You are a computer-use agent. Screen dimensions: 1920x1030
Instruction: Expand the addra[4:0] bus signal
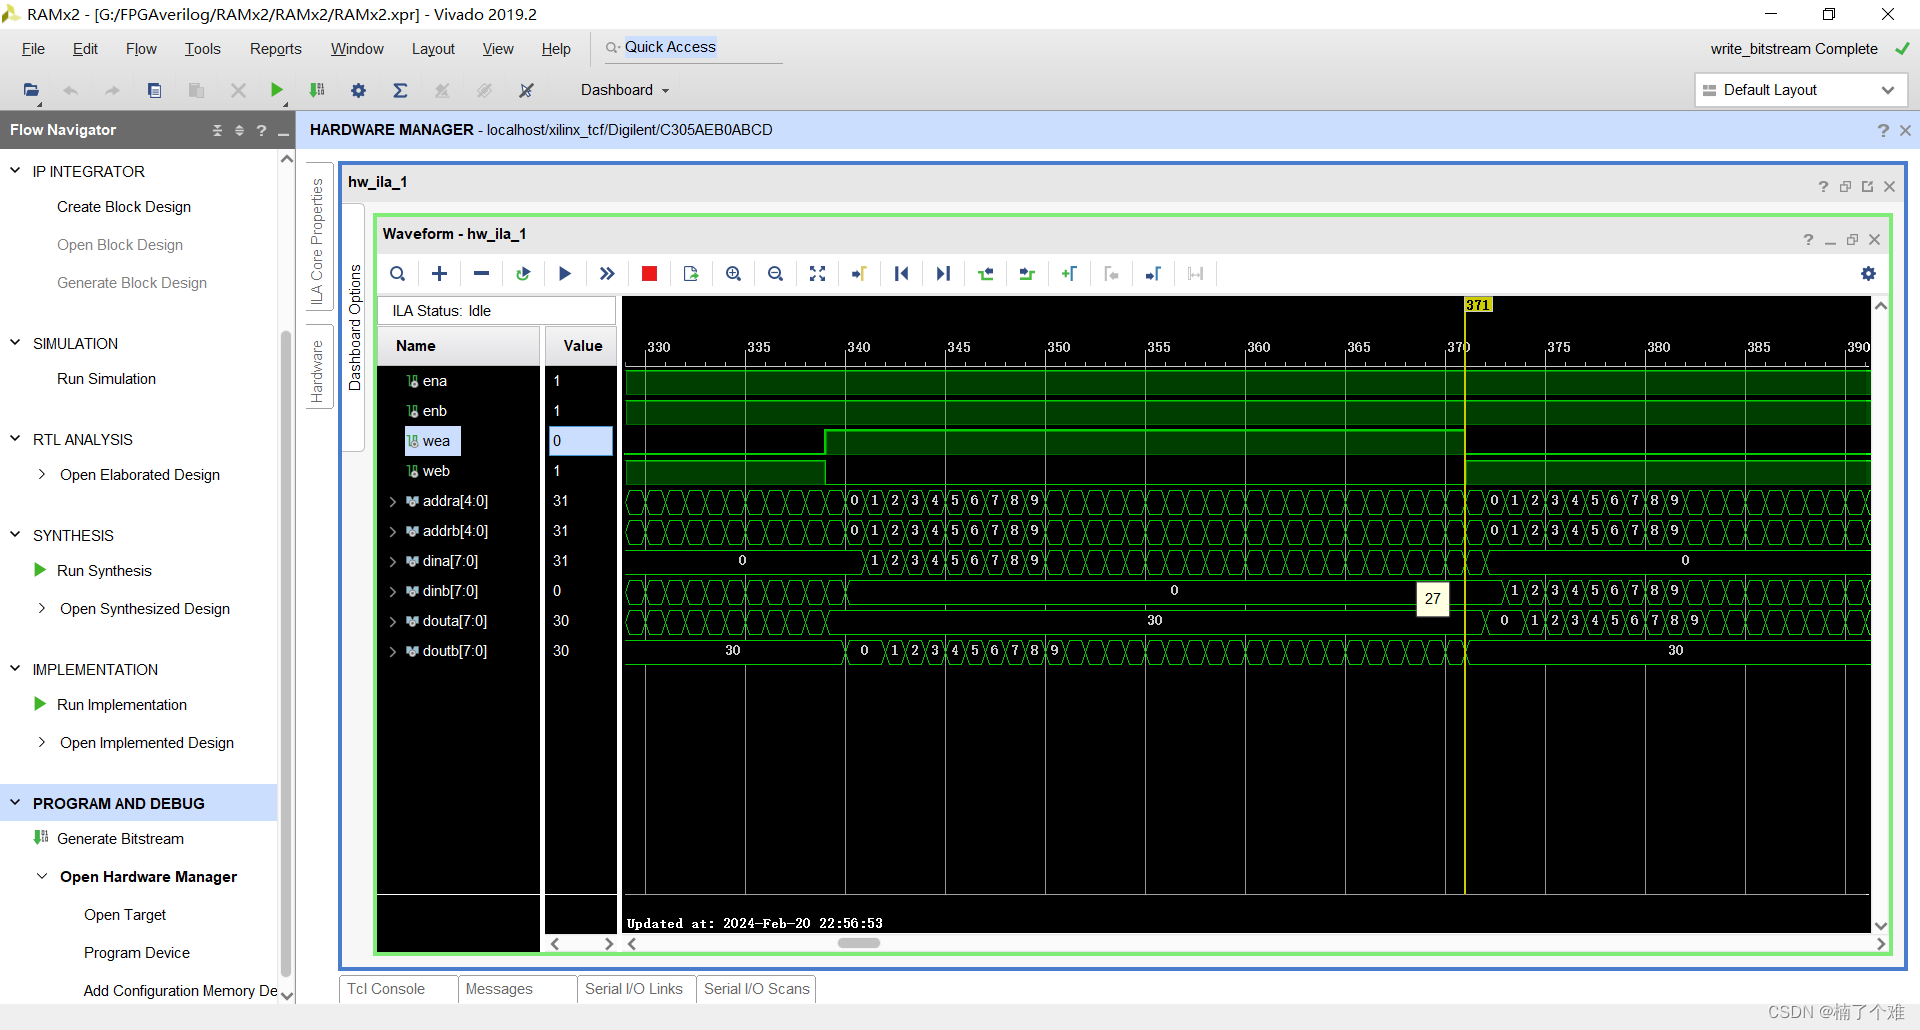pyautogui.click(x=393, y=502)
